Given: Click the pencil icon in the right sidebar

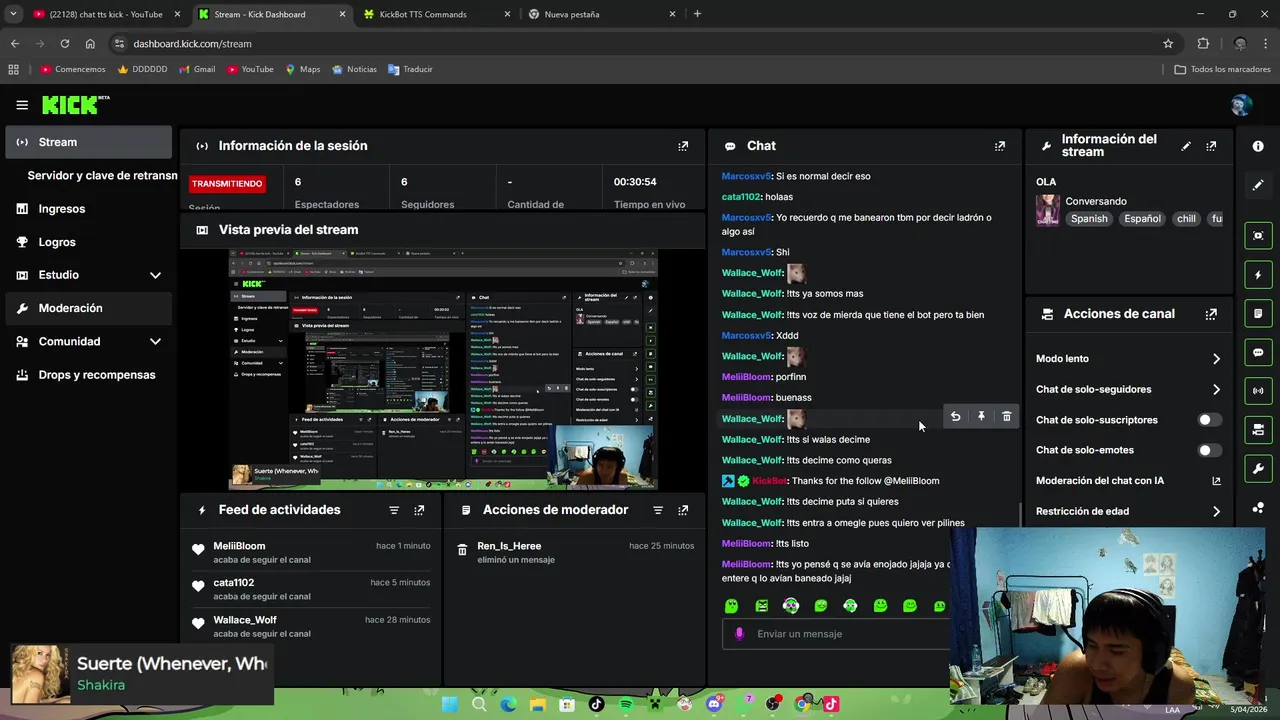Looking at the screenshot, I should pyautogui.click(x=1258, y=185).
